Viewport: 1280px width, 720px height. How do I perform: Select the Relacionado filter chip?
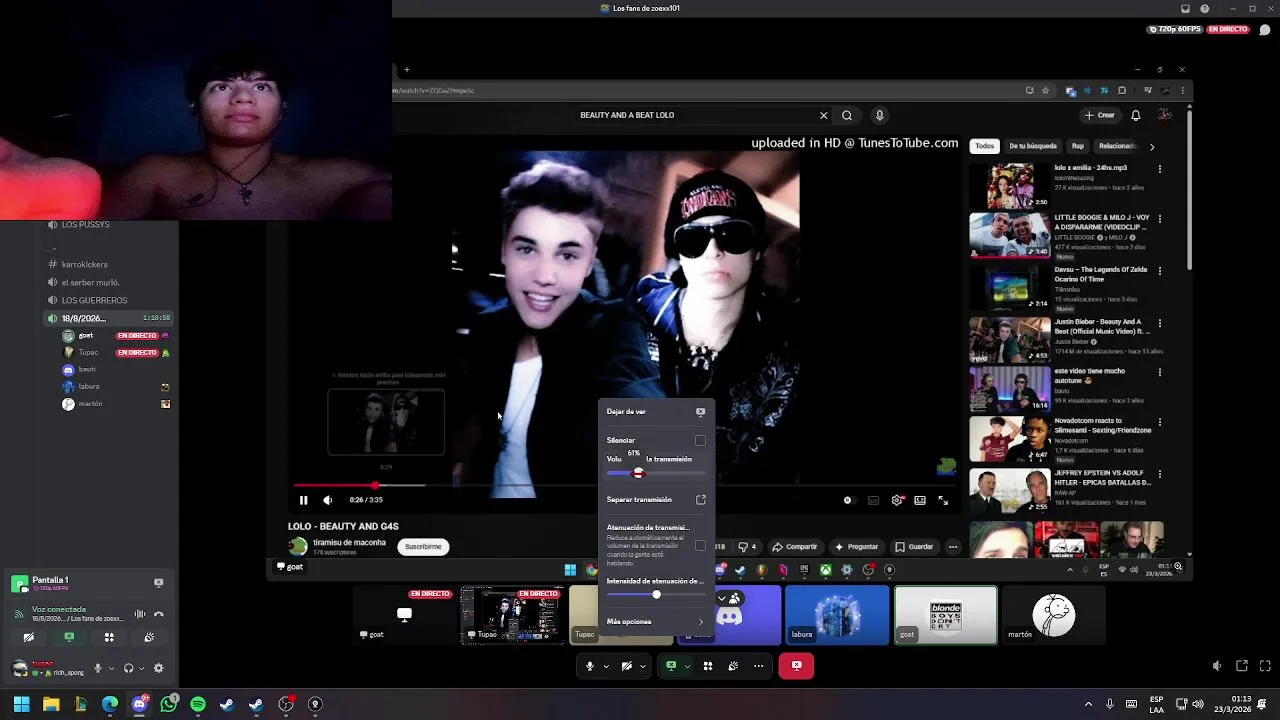pyautogui.click(x=1118, y=146)
